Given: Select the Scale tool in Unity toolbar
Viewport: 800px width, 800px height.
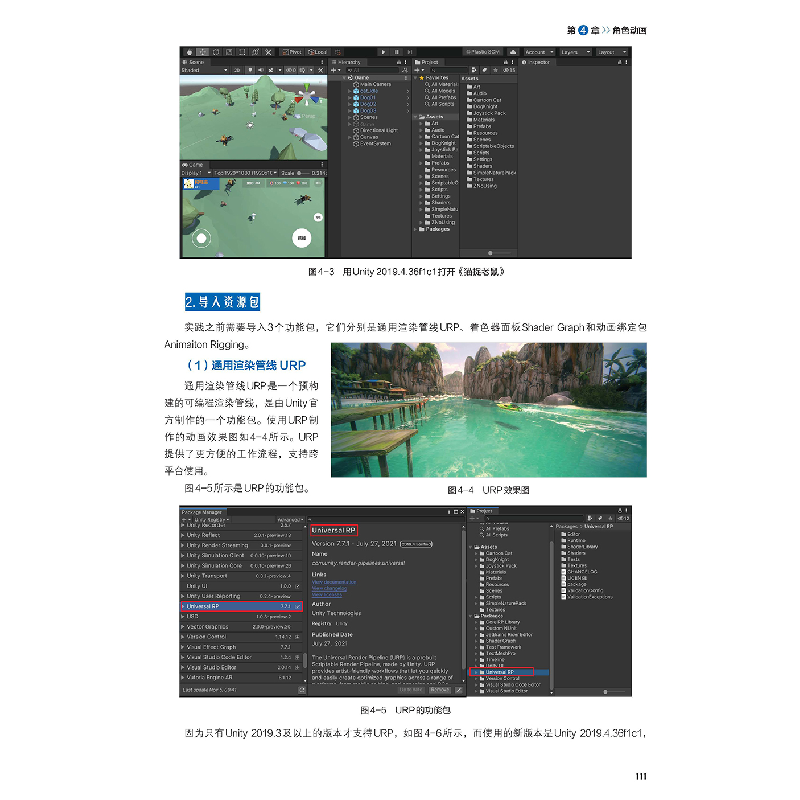Looking at the screenshot, I should pyautogui.click(x=229, y=52).
